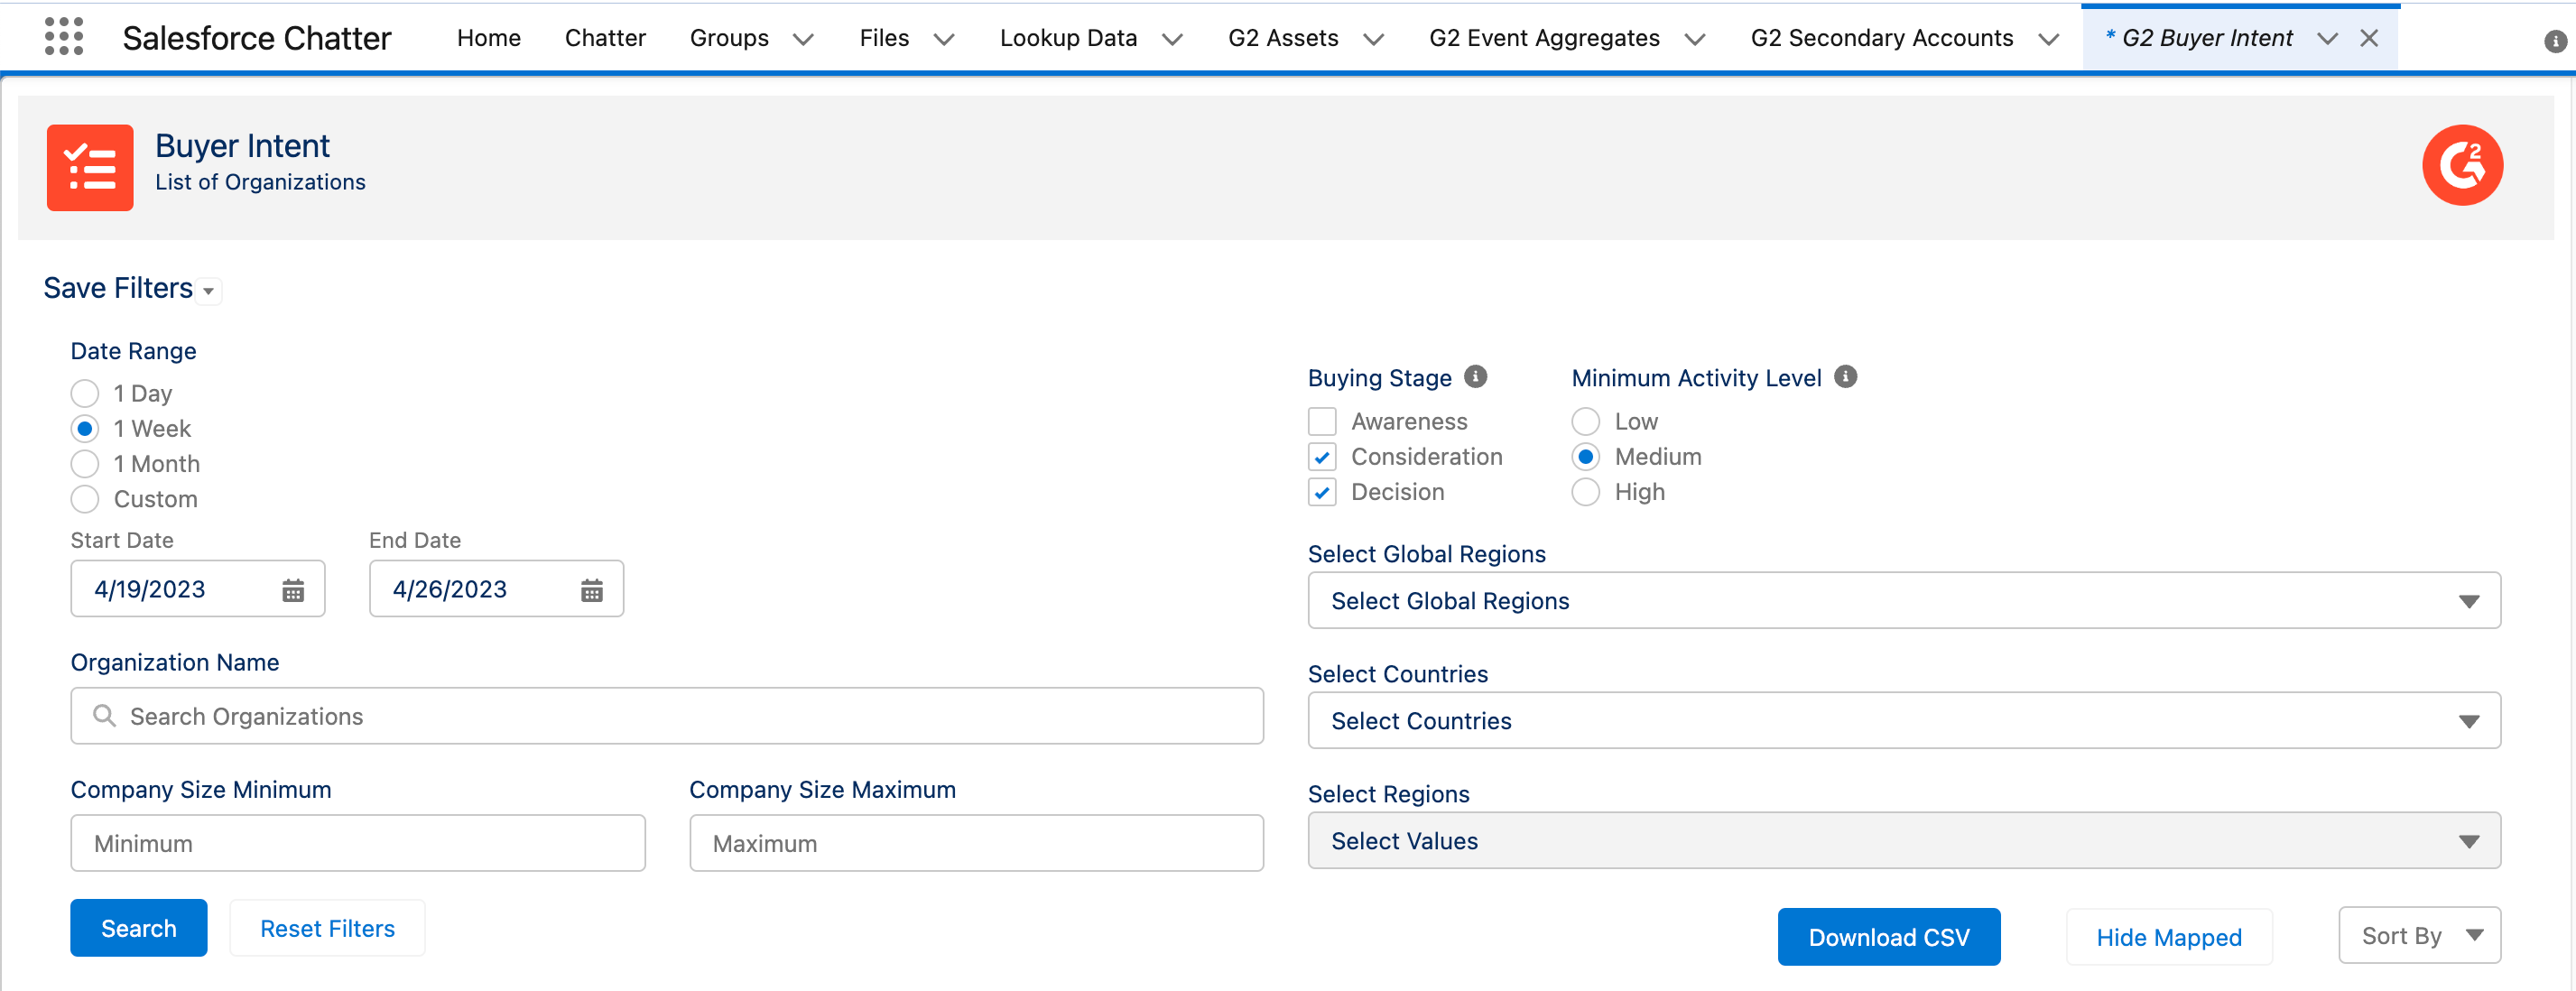This screenshot has width=2576, height=991.
Task: Uncheck the Consideration buying stage
Action: 1322,457
